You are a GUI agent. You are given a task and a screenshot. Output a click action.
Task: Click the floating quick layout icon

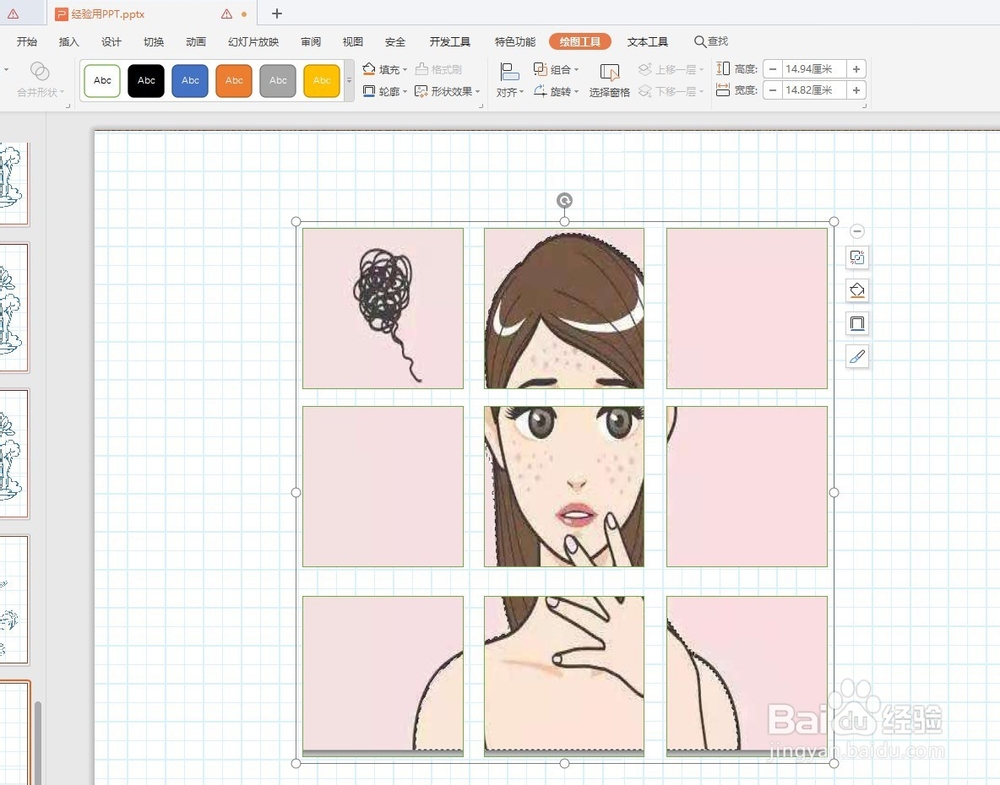point(857,258)
